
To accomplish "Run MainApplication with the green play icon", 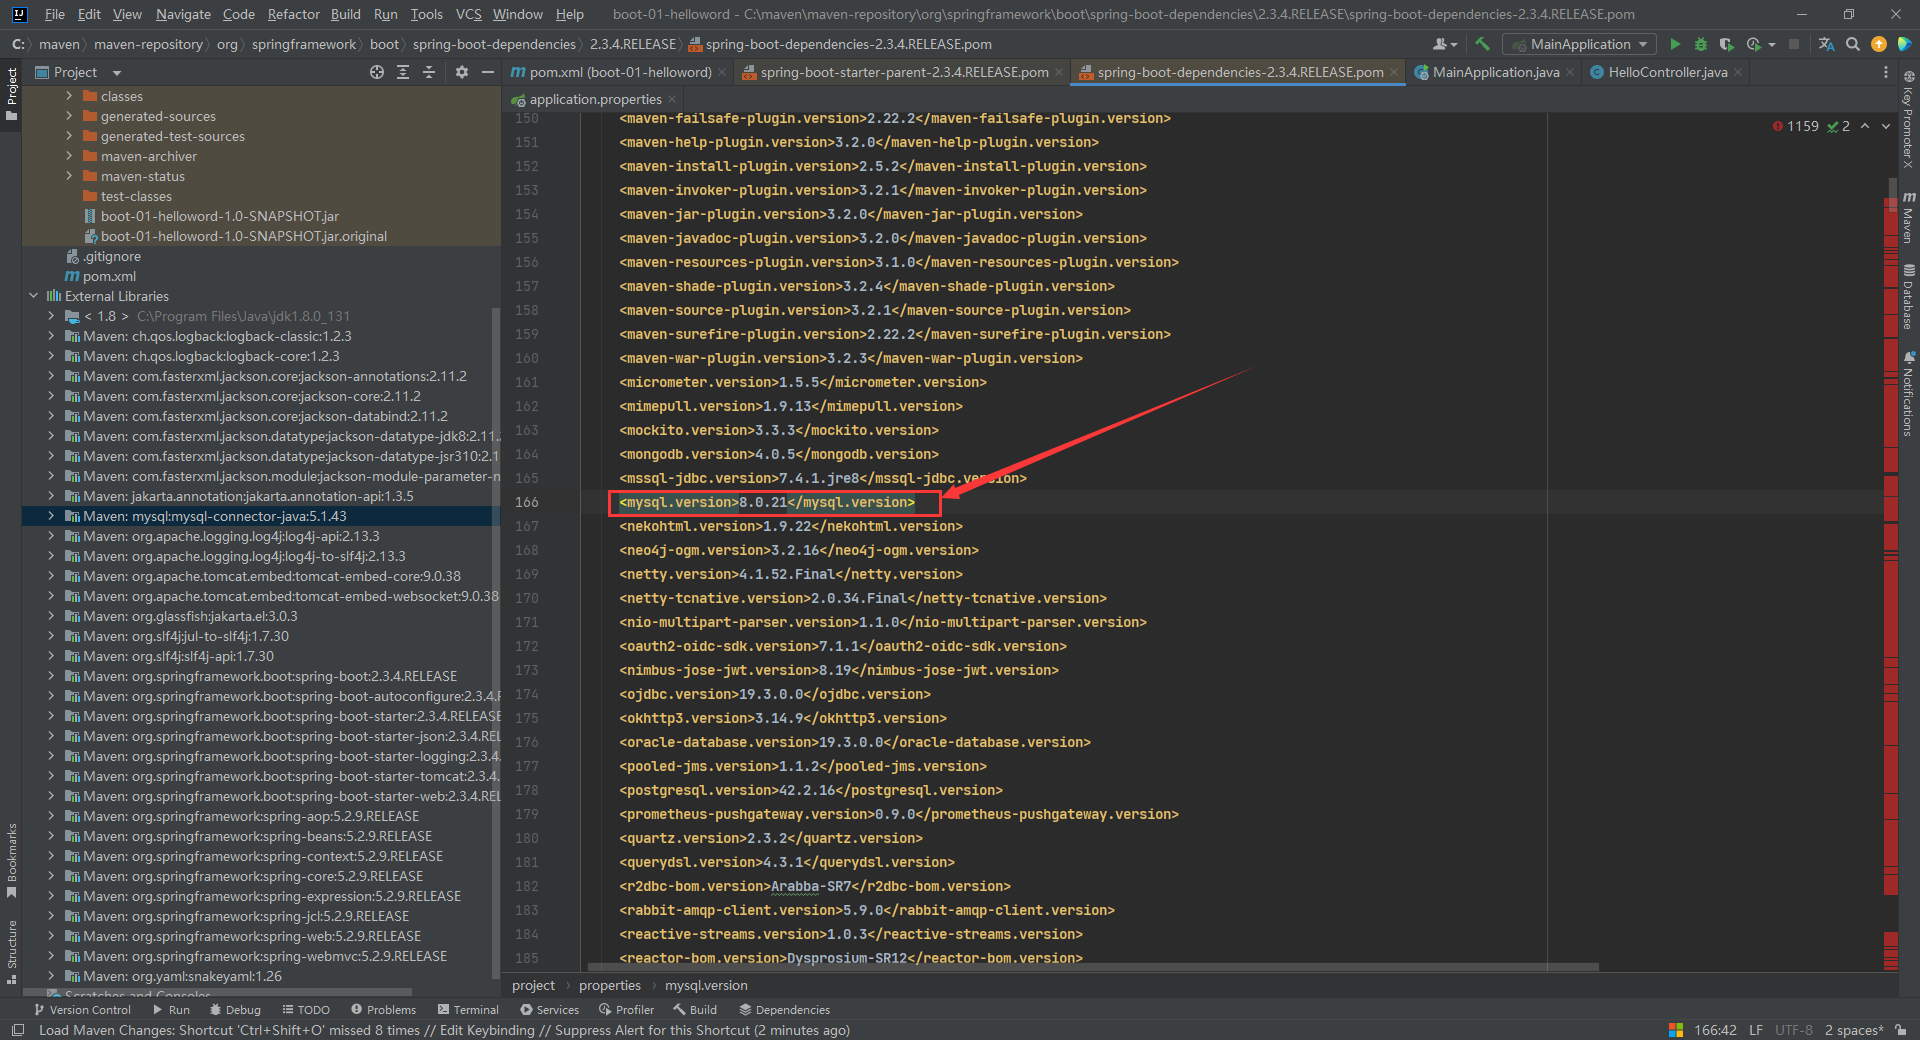I will click(x=1675, y=44).
